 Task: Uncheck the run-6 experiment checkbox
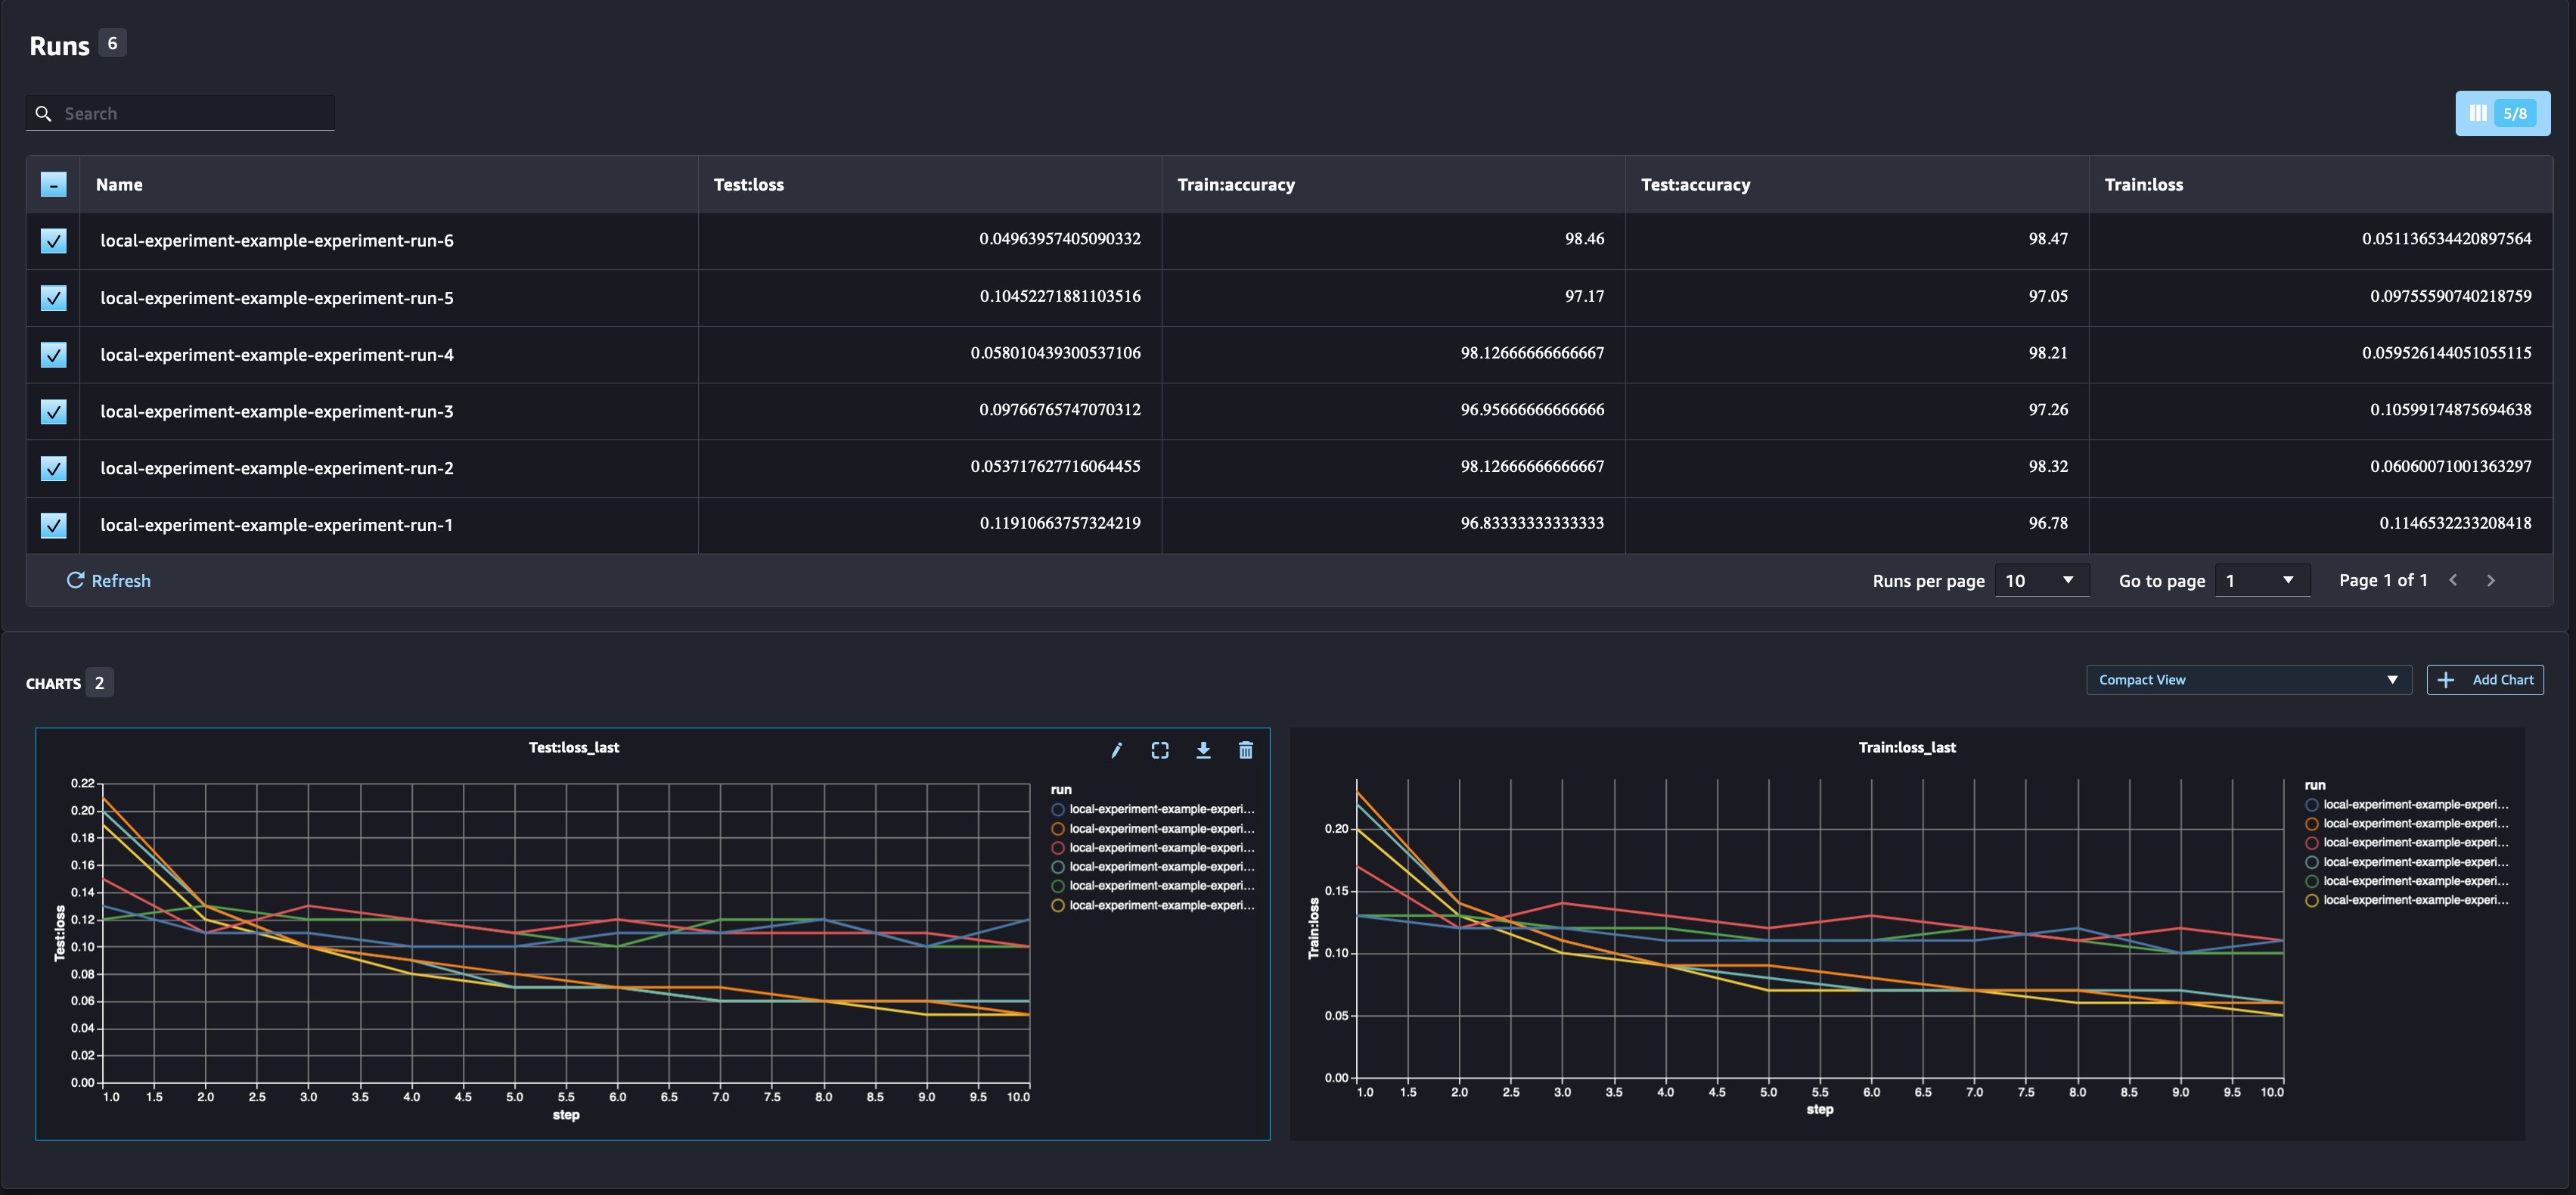[x=53, y=240]
